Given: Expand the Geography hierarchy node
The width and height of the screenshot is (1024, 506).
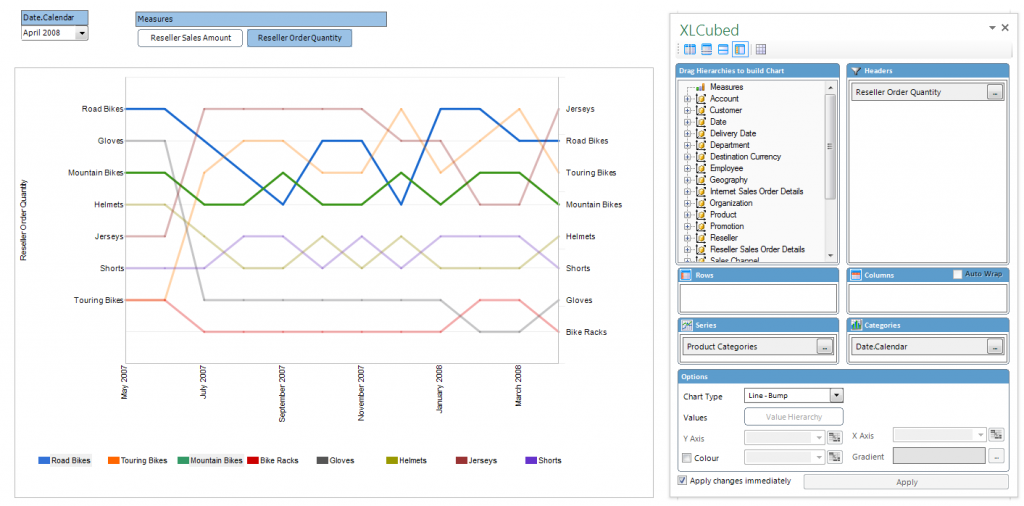Looking at the screenshot, I should click(x=687, y=180).
